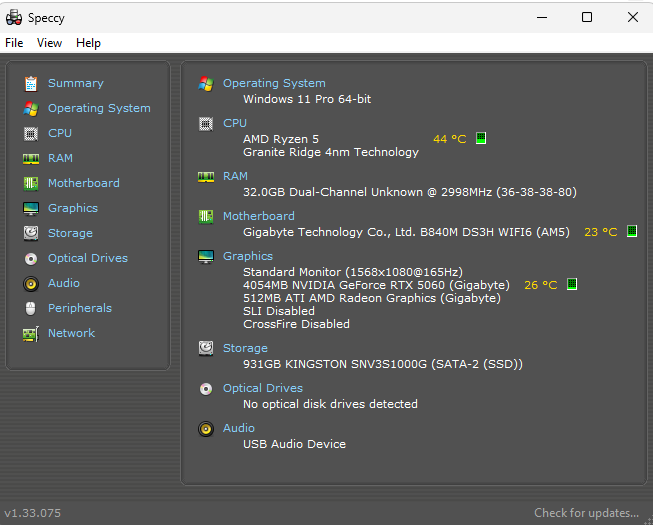This screenshot has width=653, height=525.
Task: Click the Motherboard icon in sidebar
Action: pyautogui.click(x=31, y=184)
